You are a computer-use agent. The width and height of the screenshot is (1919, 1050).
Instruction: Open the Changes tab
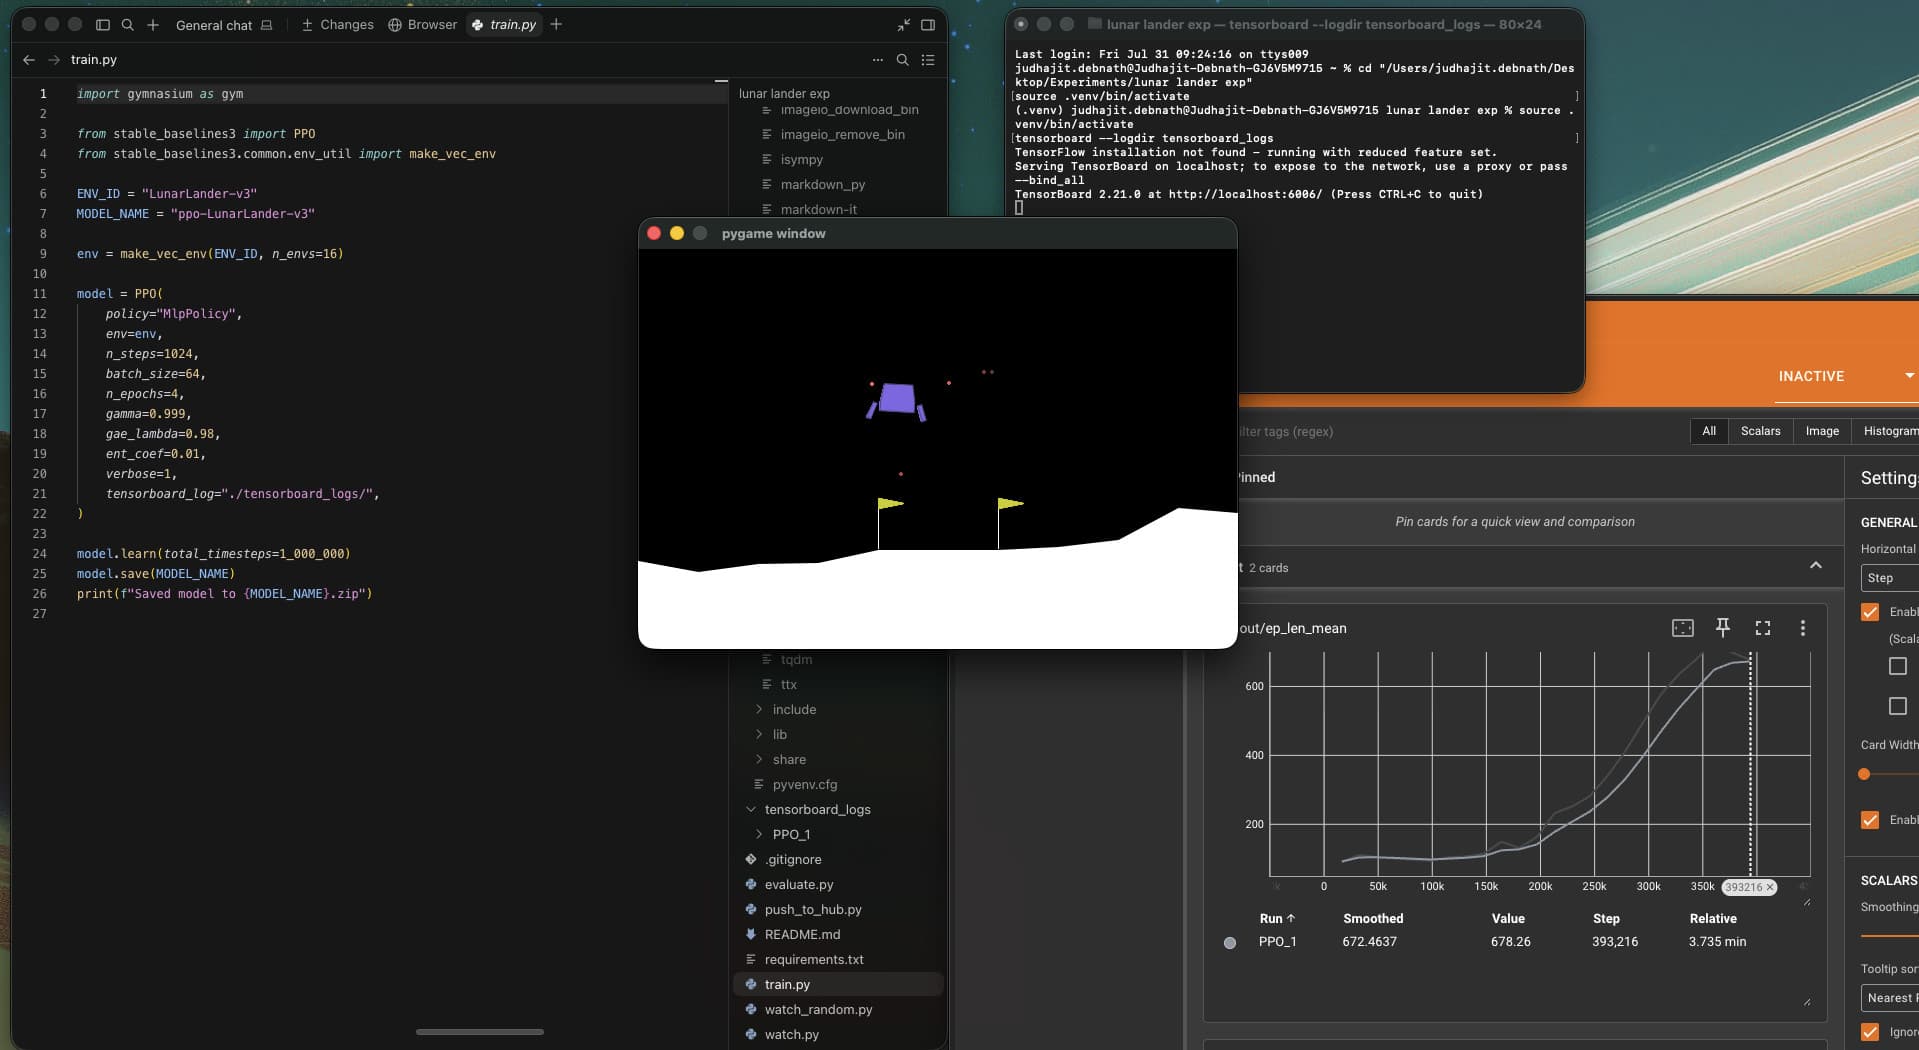[337, 25]
